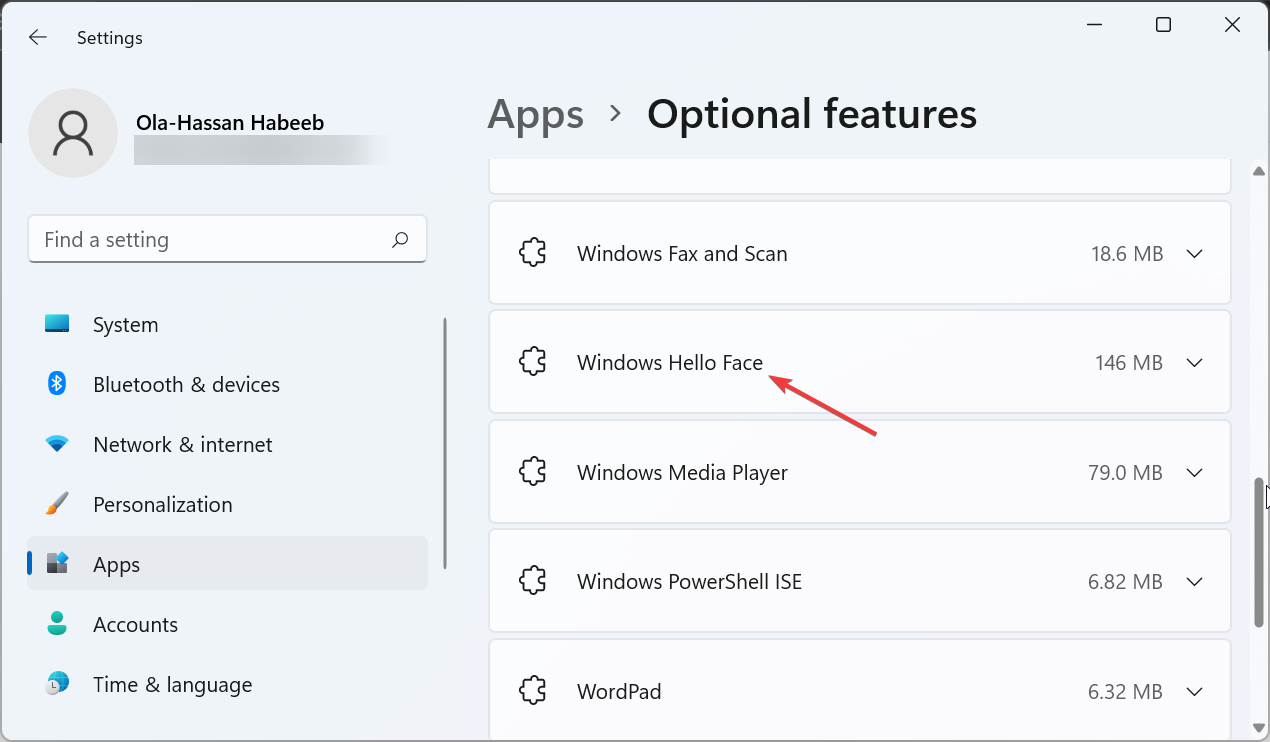Image resolution: width=1270 pixels, height=742 pixels.
Task: Go to Apps via breadcrumb link
Action: (536, 115)
